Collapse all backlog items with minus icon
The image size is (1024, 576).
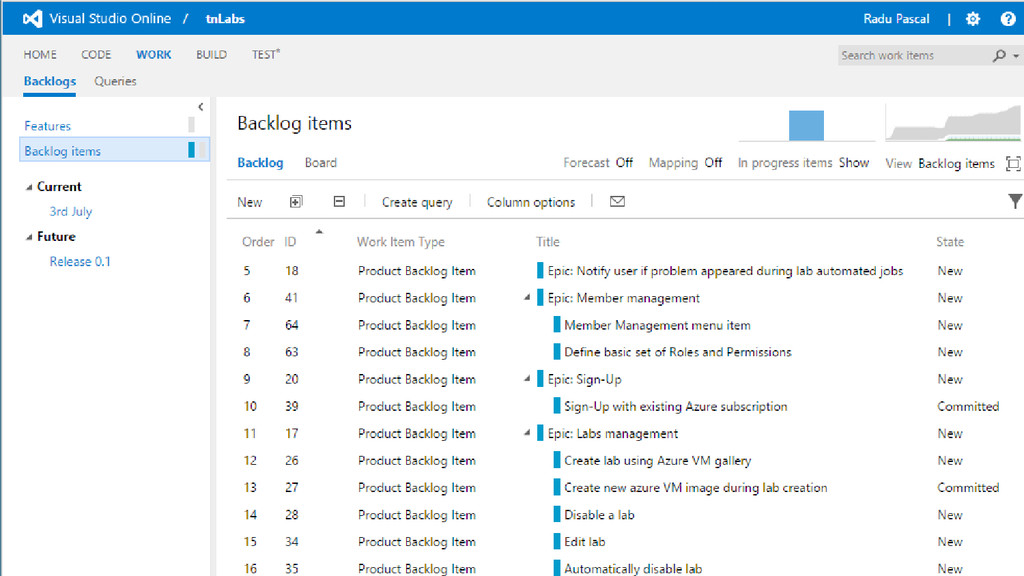pos(339,202)
